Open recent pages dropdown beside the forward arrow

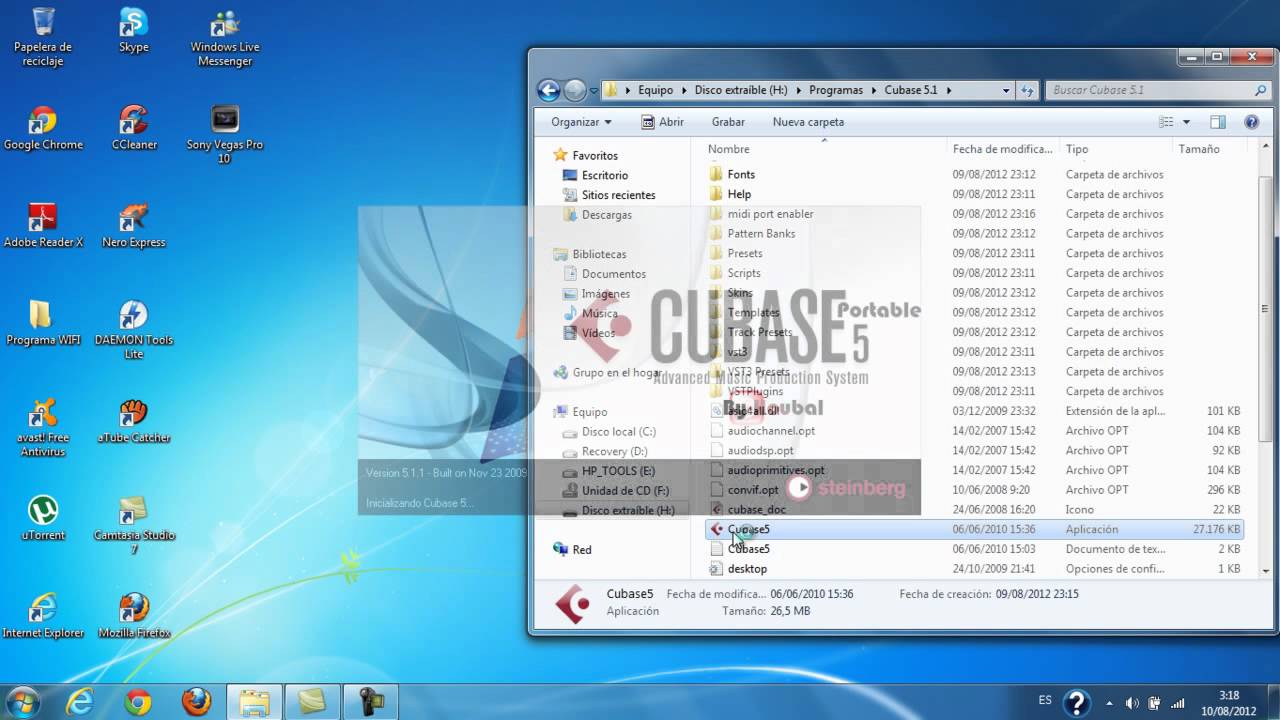pos(593,90)
